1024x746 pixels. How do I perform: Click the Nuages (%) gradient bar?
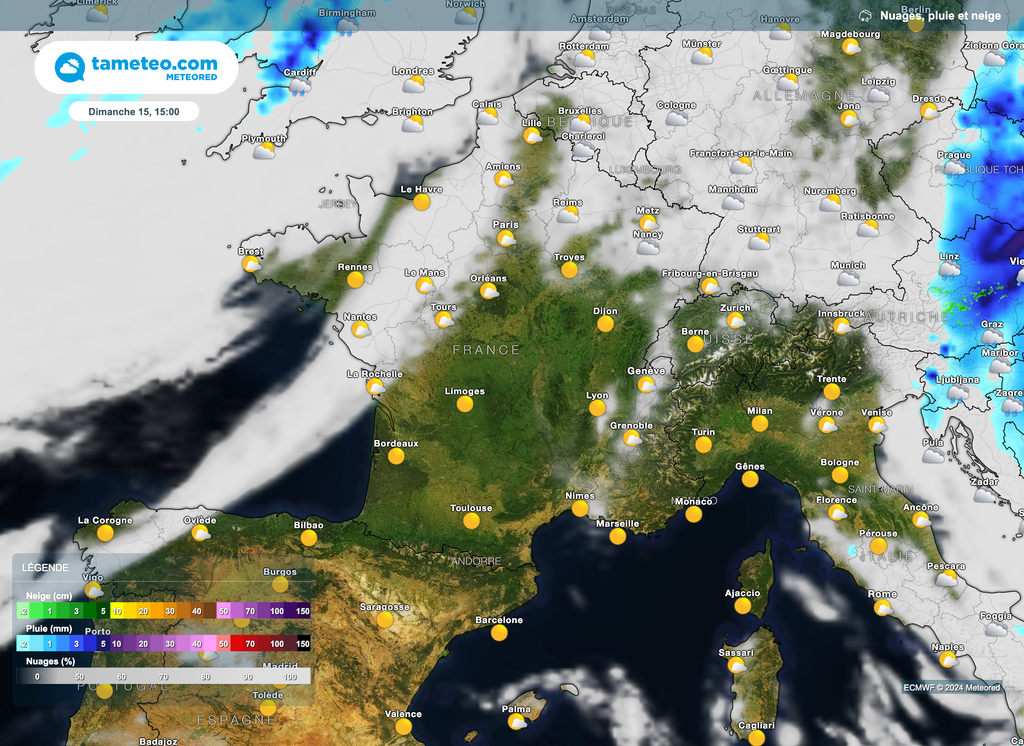point(165,676)
